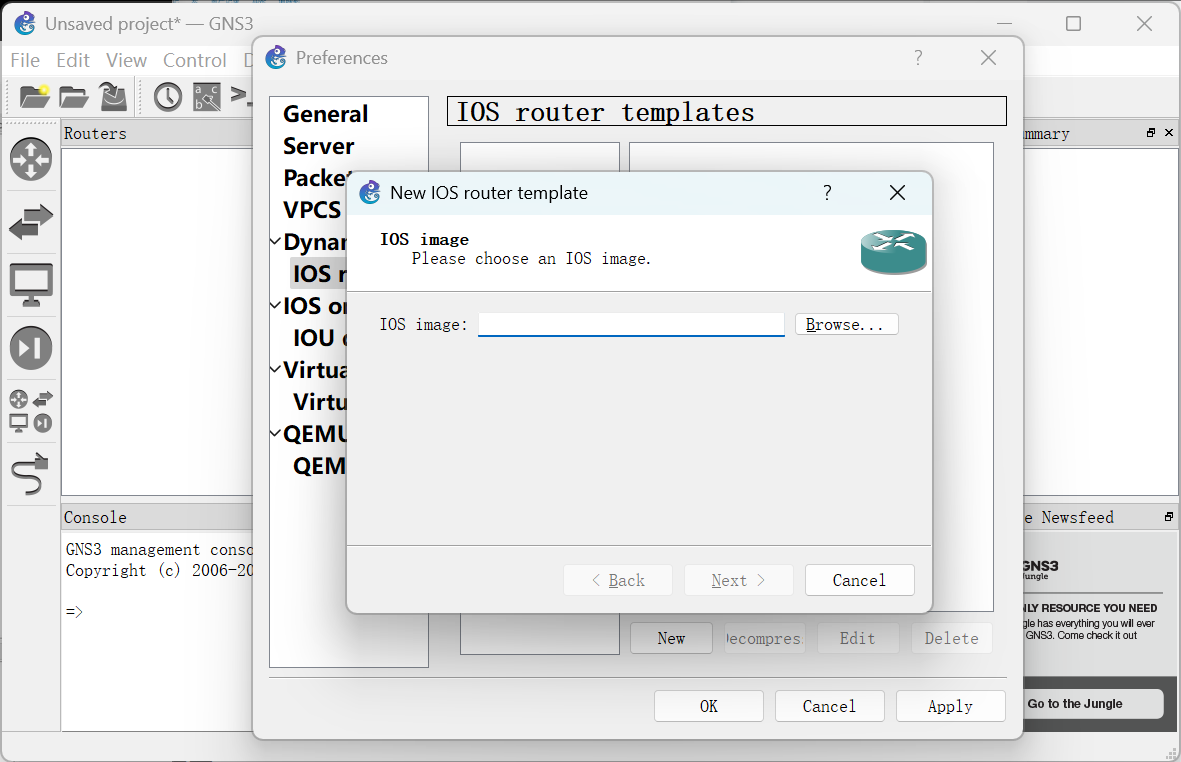This screenshot has width=1181, height=762.
Task: Float the topology summary panel icon
Action: tap(1151, 133)
